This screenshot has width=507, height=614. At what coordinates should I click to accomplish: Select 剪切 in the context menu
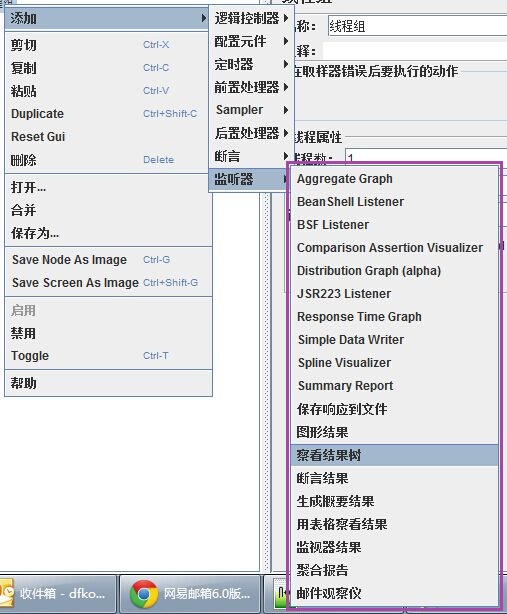point(108,45)
